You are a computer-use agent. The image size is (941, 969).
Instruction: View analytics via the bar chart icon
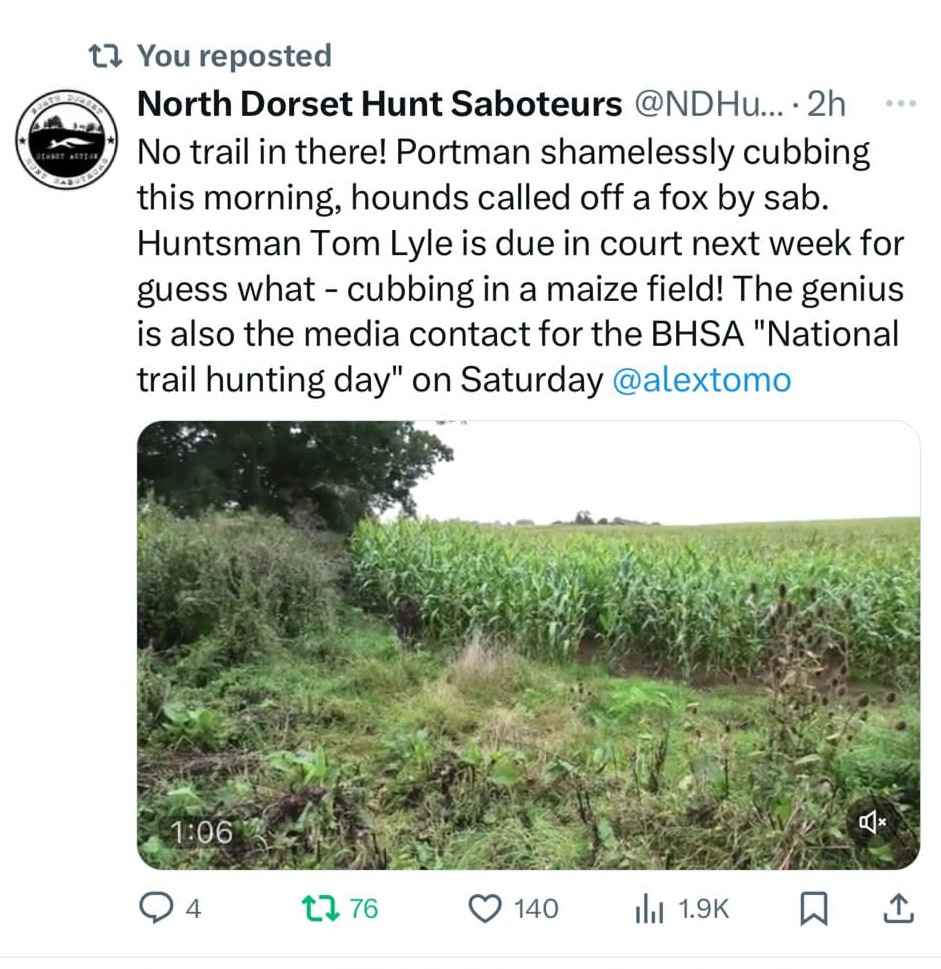(650, 908)
